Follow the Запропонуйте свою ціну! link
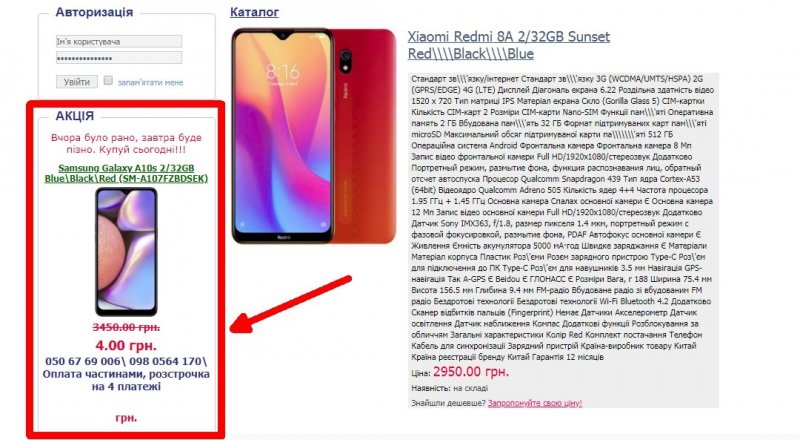 [x=535, y=403]
